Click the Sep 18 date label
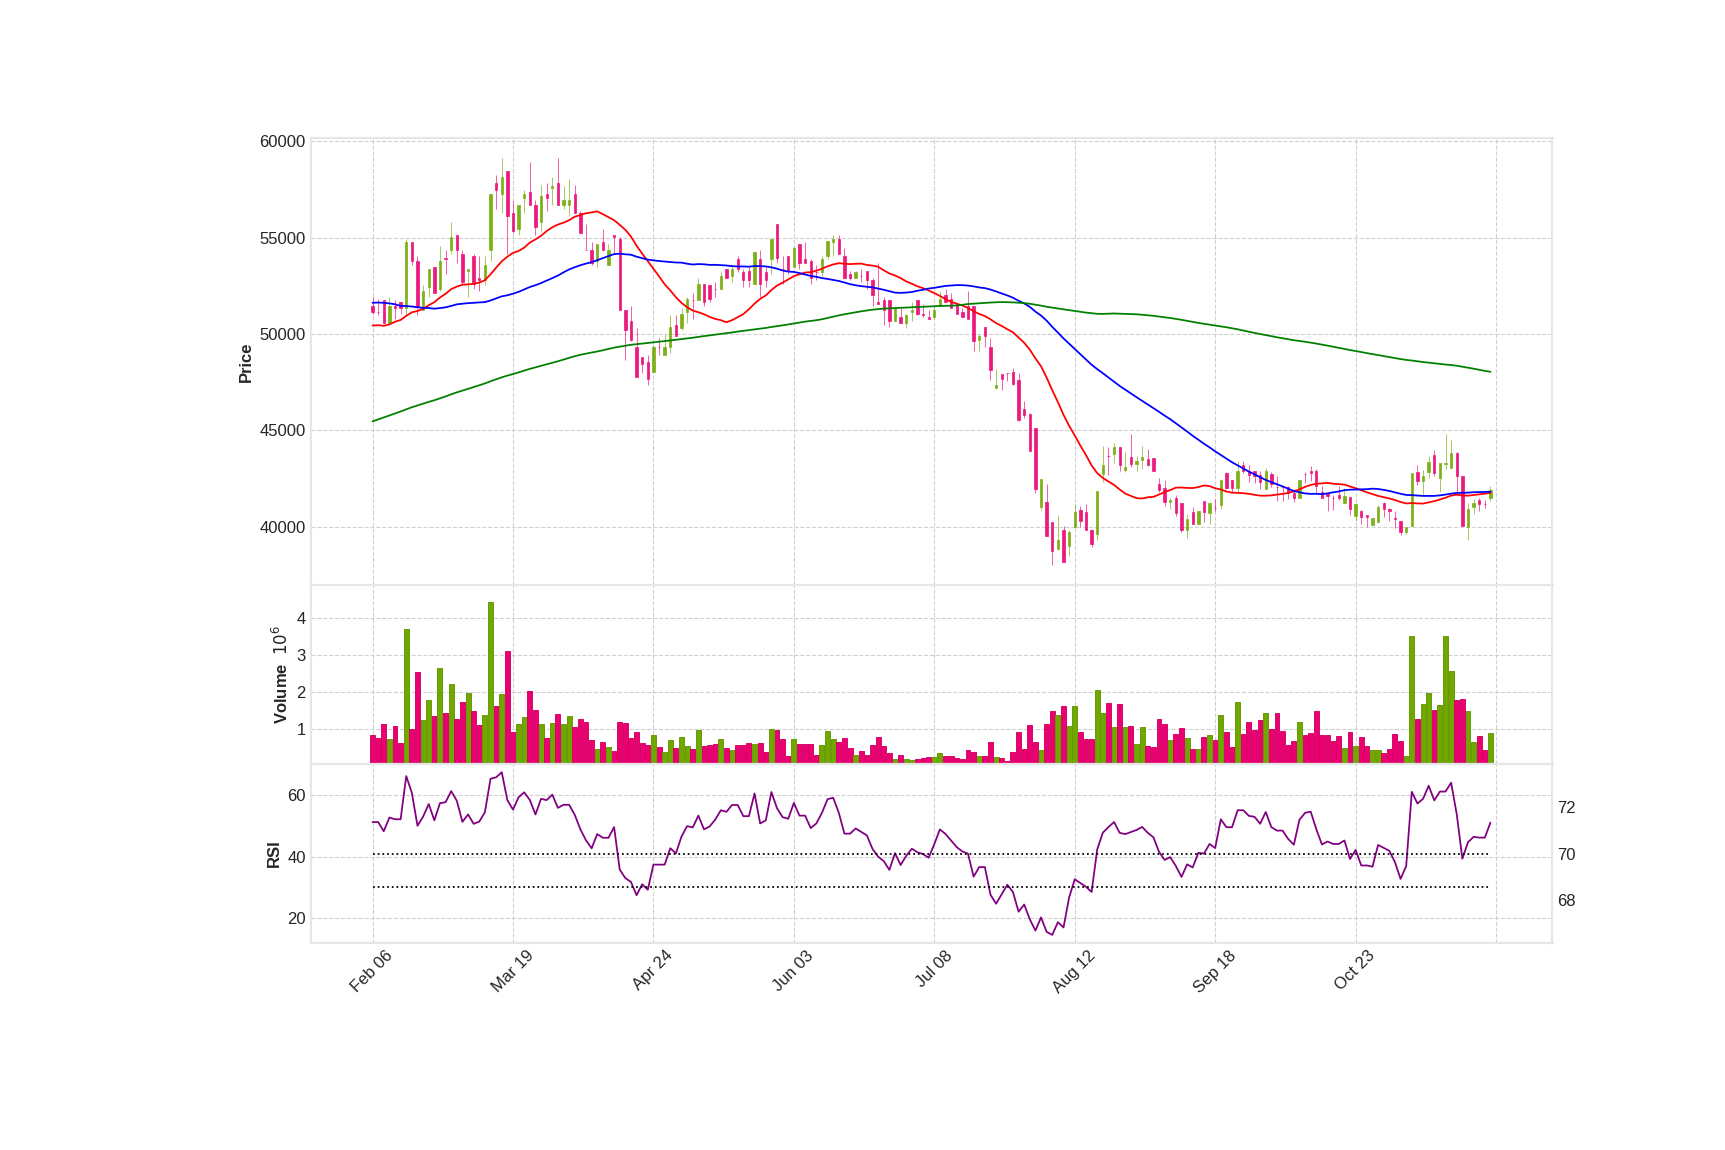The height and width of the screenshot is (1150, 1725). [1213, 971]
